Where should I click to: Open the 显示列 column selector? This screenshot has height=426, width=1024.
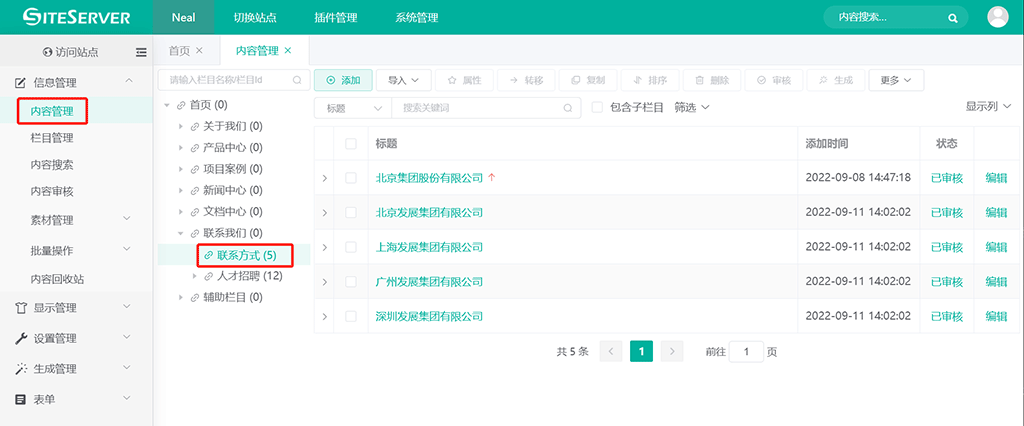coord(987,106)
